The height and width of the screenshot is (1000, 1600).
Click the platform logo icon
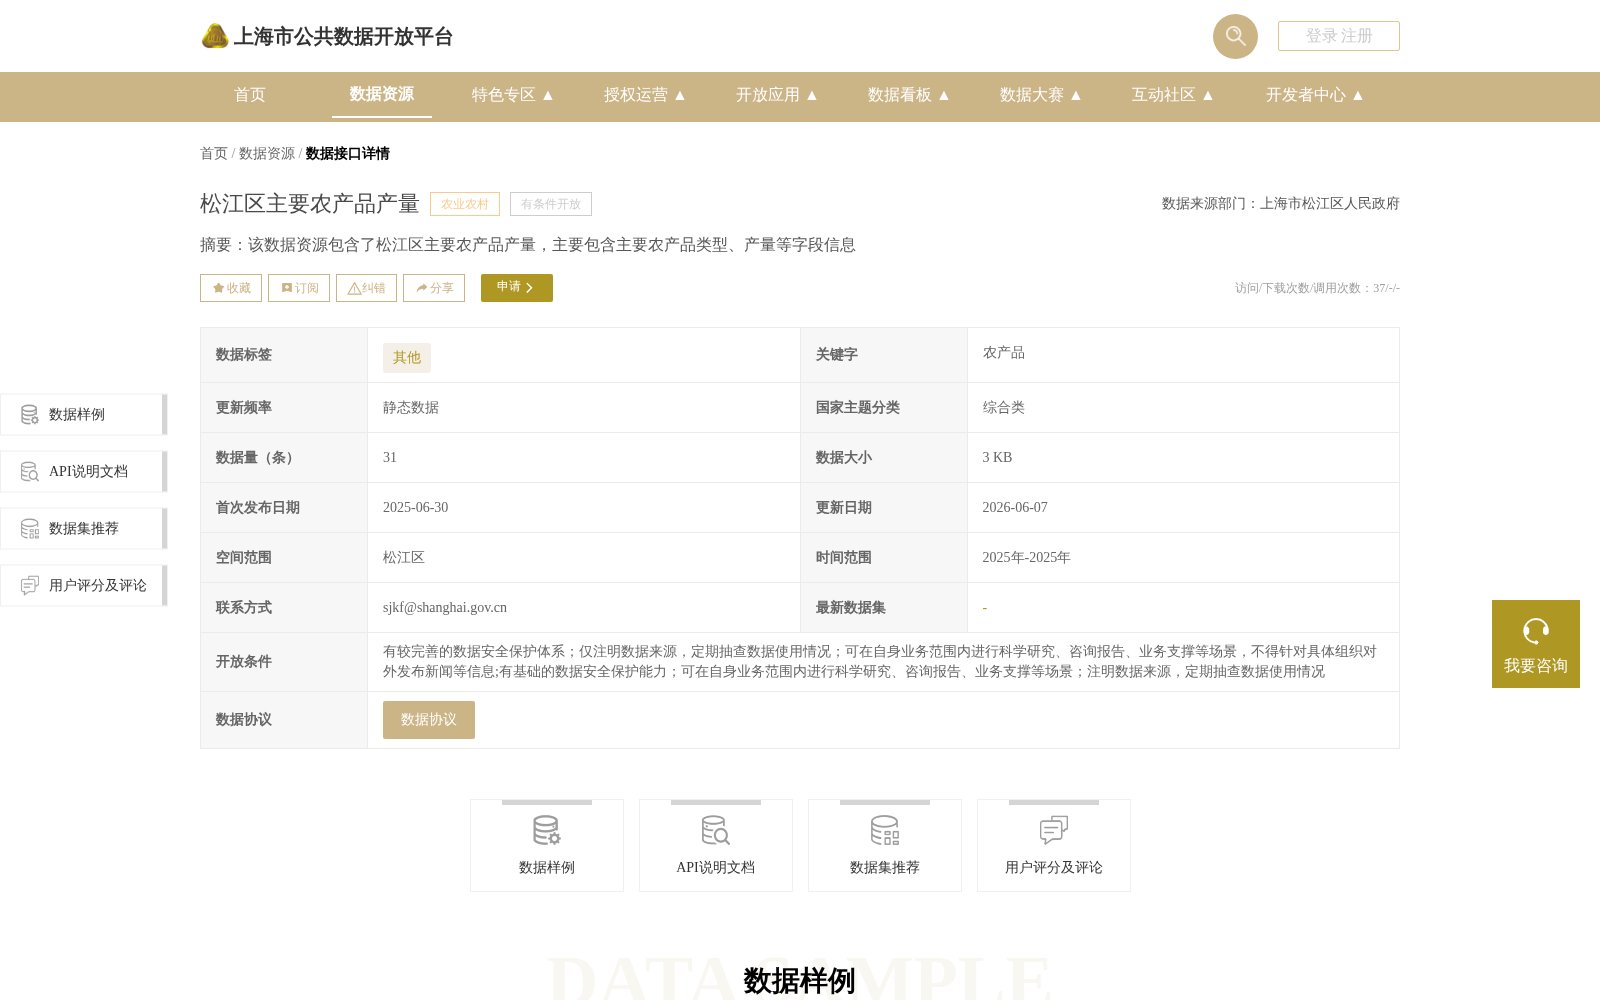(x=215, y=36)
